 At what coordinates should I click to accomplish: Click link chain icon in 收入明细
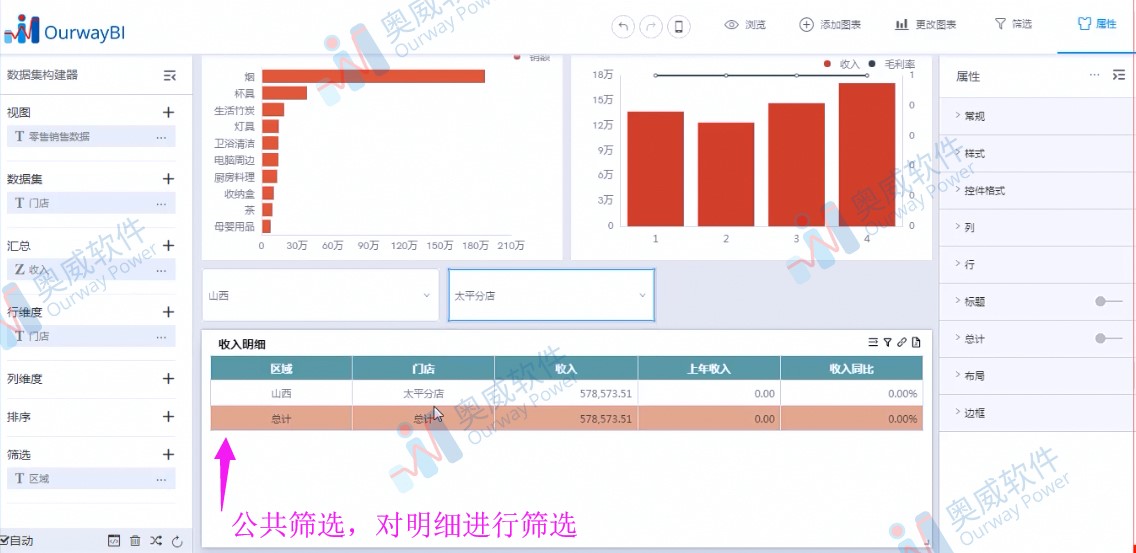902,343
